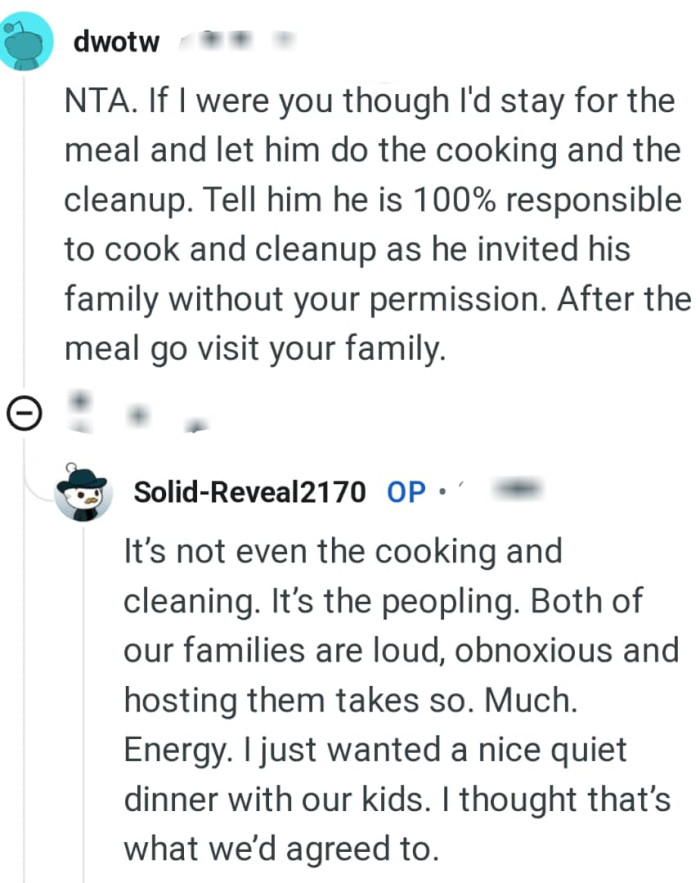
Task: Click the OP label next to Solid-Reveal2170
Action: (x=409, y=492)
